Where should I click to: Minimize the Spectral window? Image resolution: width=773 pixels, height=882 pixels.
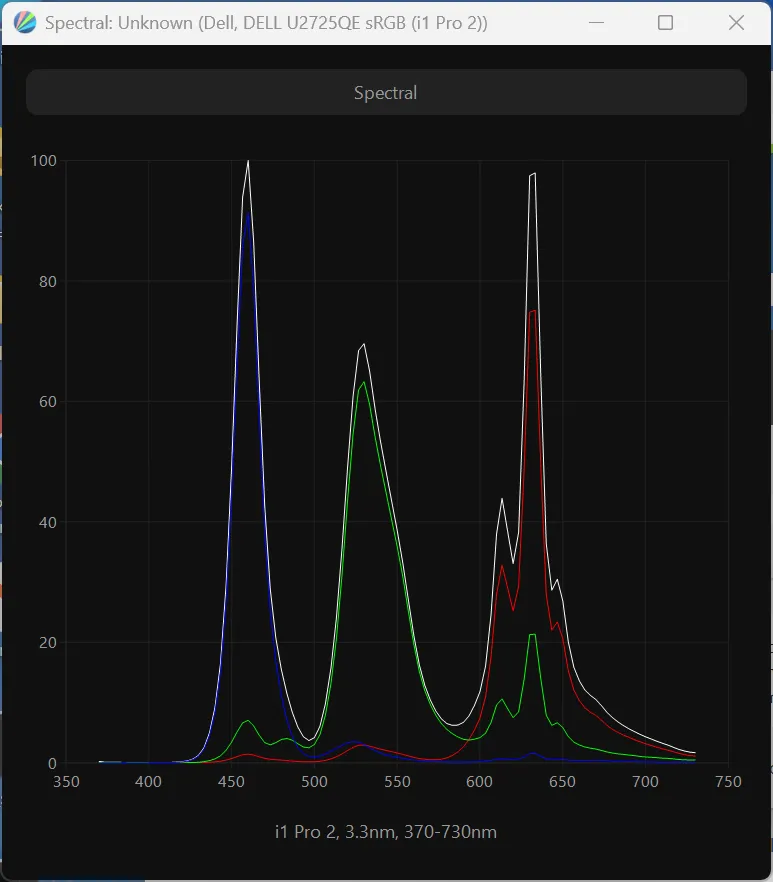point(598,23)
